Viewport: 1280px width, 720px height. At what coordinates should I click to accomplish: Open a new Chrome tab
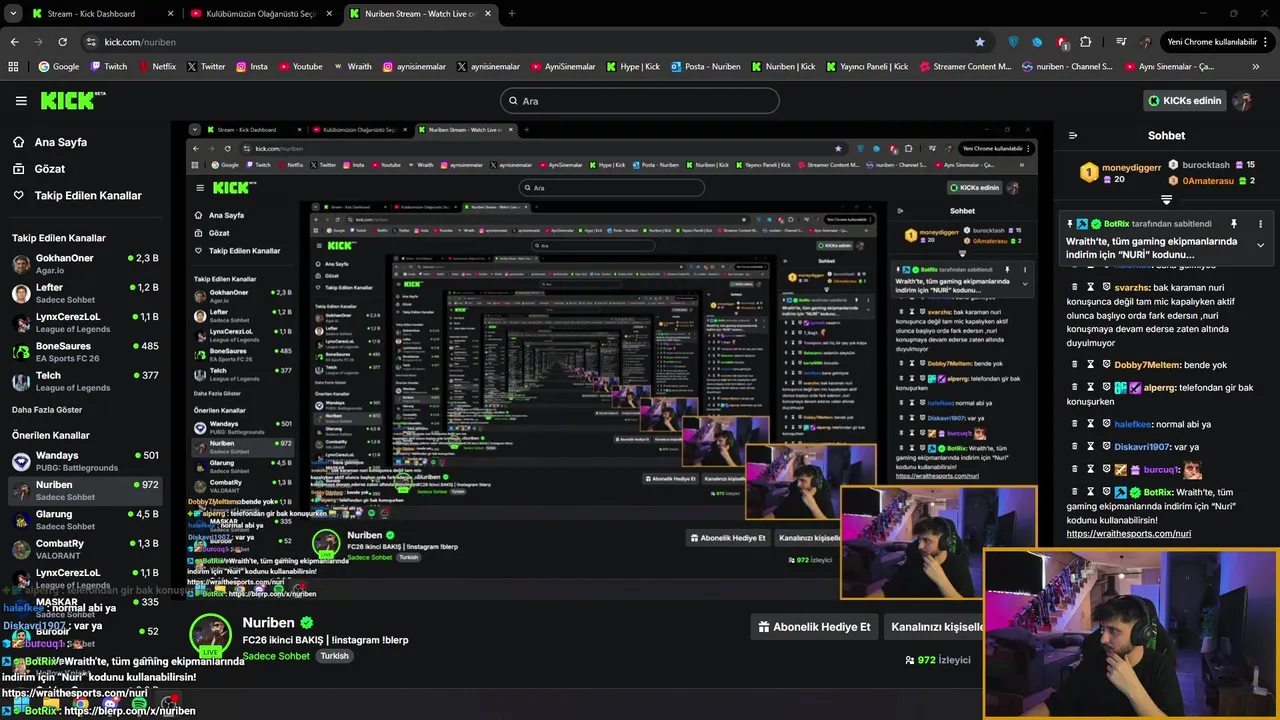pyautogui.click(x=511, y=14)
